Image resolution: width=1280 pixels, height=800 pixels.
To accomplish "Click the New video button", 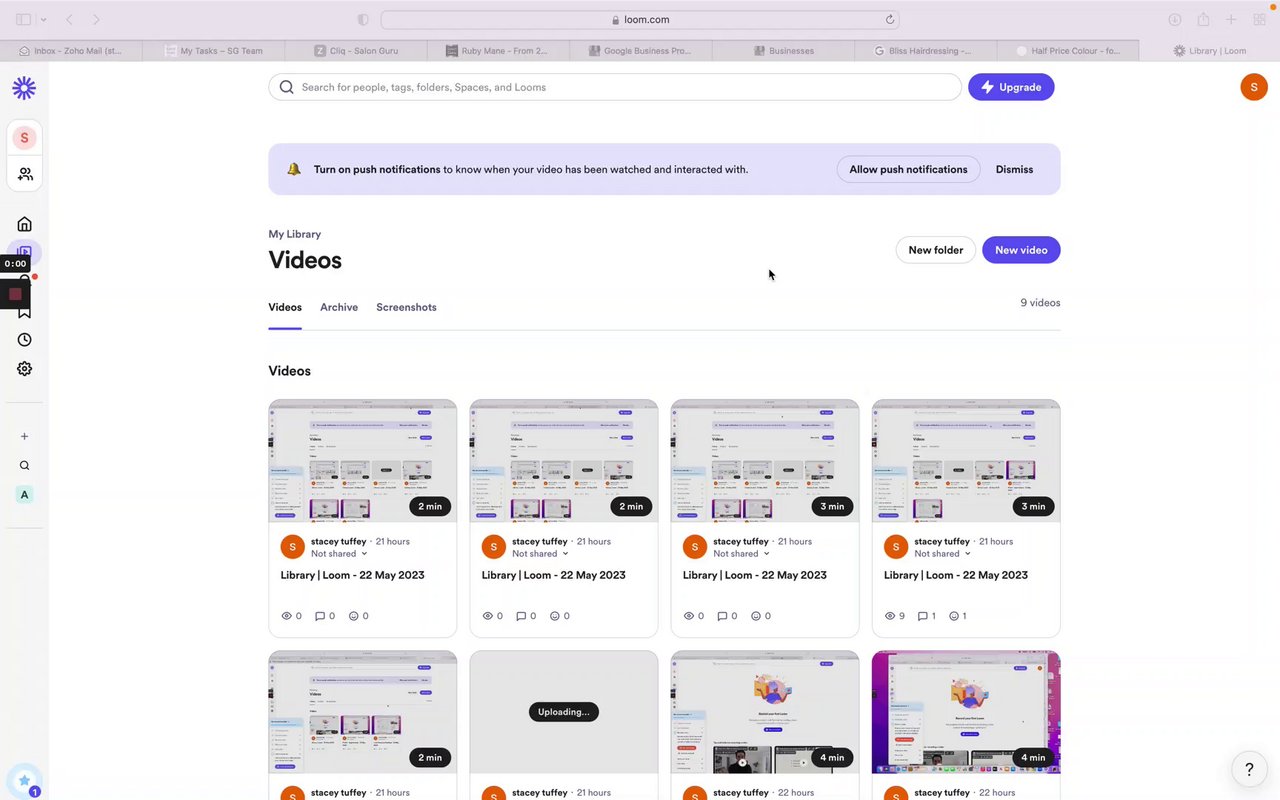I will pyautogui.click(x=1021, y=250).
